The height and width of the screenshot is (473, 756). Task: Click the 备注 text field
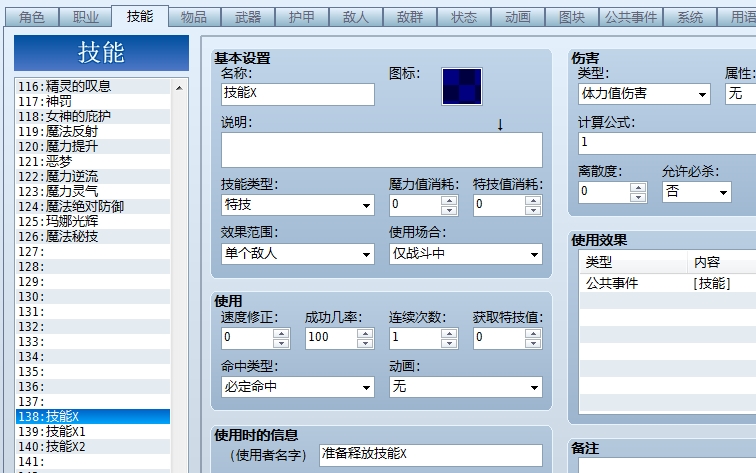[667, 465]
